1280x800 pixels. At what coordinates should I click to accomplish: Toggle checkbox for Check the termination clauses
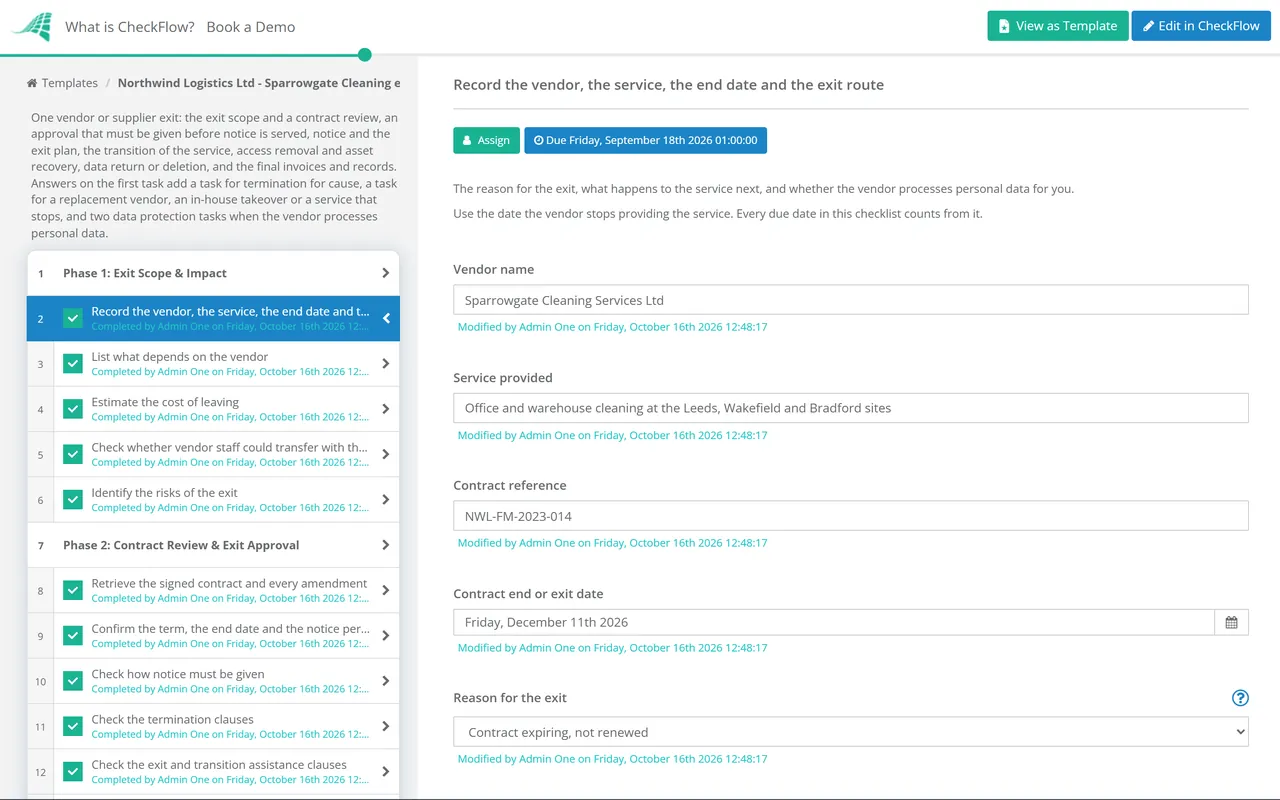coord(73,726)
